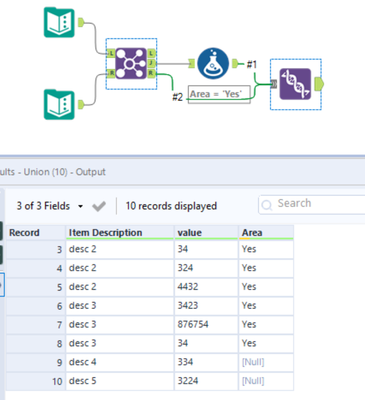Click the #2 connection label
Image resolution: width=365 pixels, height=400 pixels.
[x=178, y=97]
